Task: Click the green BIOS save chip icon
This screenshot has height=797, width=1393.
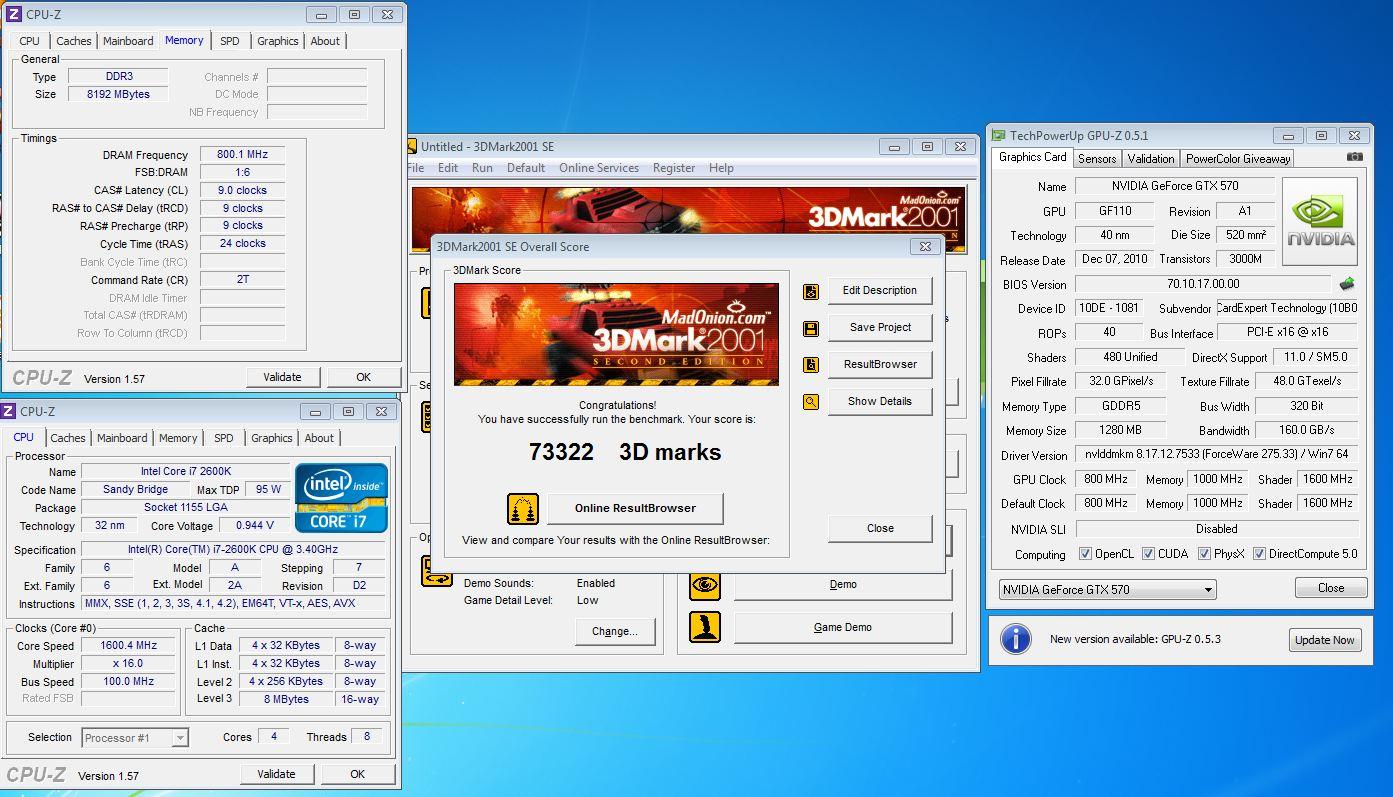Action: pos(1347,284)
